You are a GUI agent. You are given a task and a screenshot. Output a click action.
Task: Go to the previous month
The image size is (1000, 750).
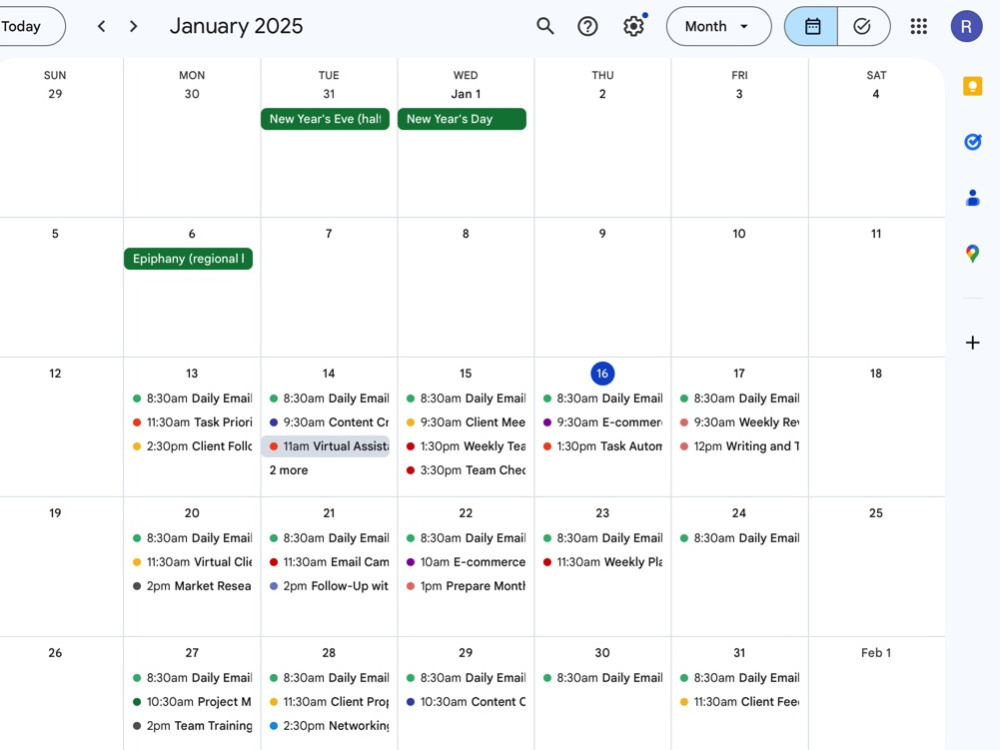pyautogui.click(x=101, y=26)
